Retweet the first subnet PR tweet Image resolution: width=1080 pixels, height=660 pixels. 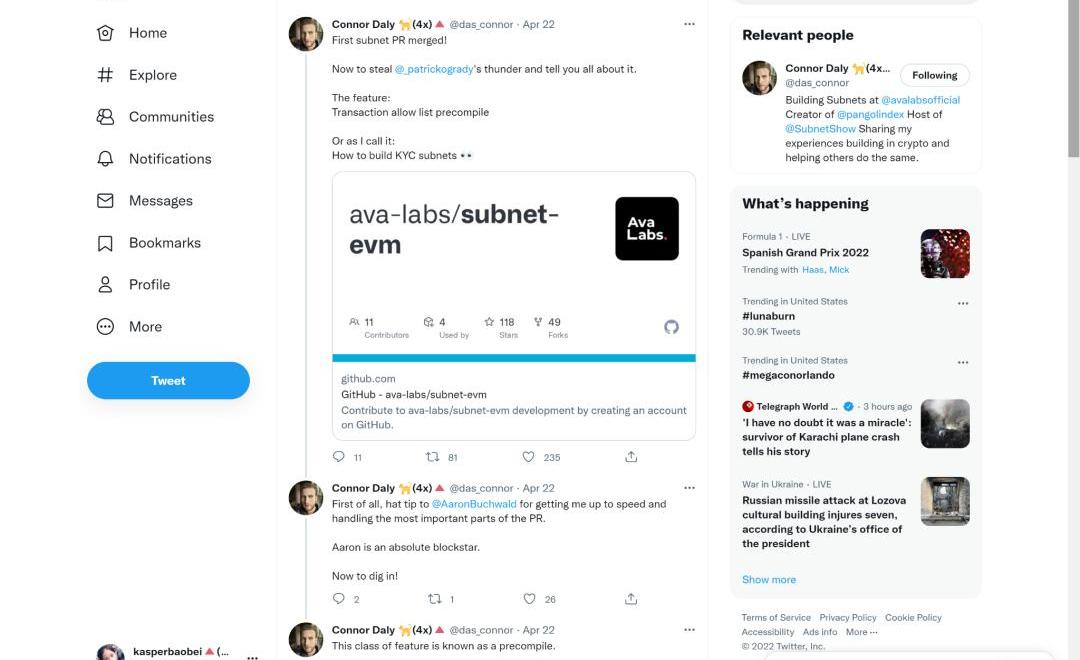click(433, 457)
